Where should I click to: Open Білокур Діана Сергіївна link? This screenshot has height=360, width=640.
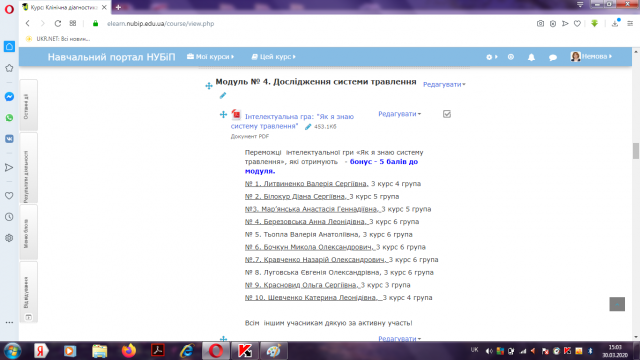(x=296, y=196)
